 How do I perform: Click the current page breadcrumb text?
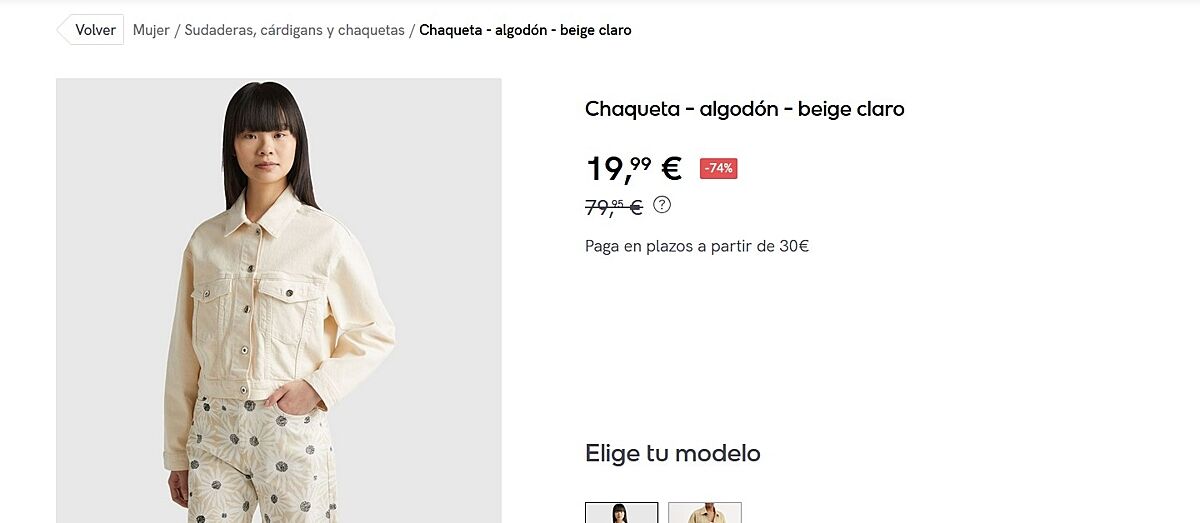point(525,30)
